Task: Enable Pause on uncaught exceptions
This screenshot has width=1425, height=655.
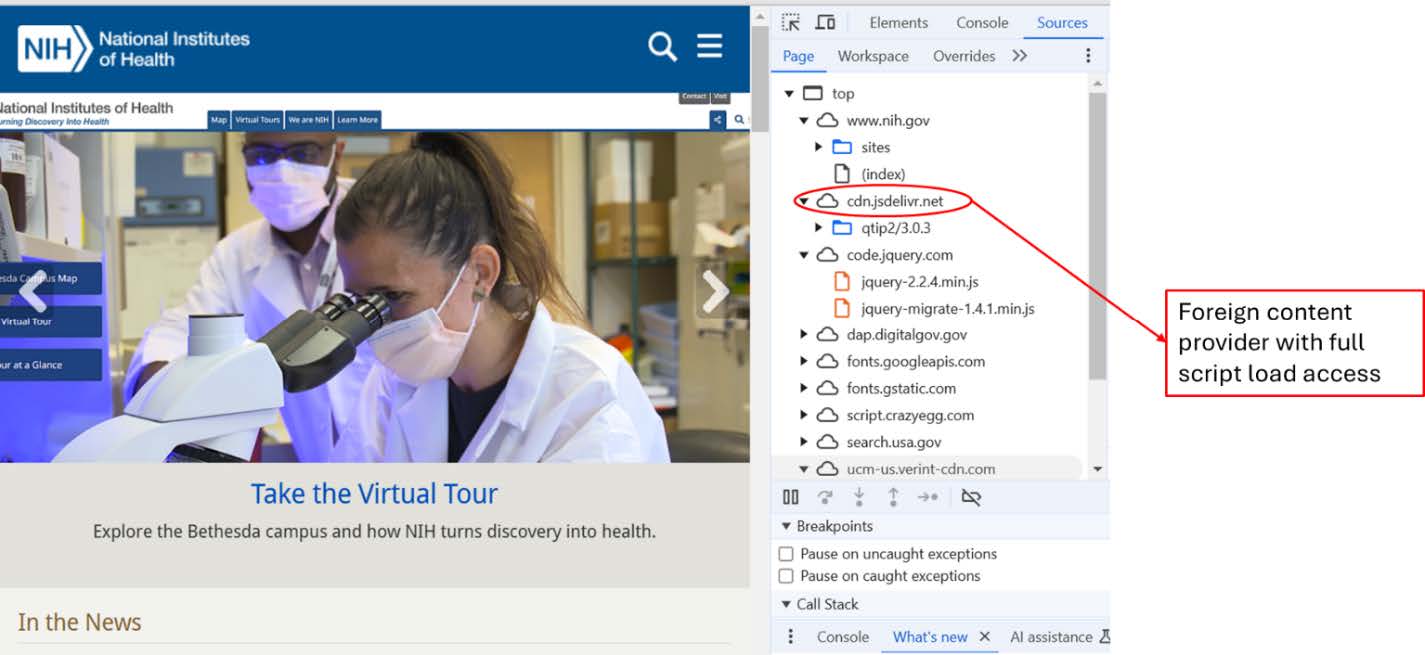Action: tap(786, 554)
